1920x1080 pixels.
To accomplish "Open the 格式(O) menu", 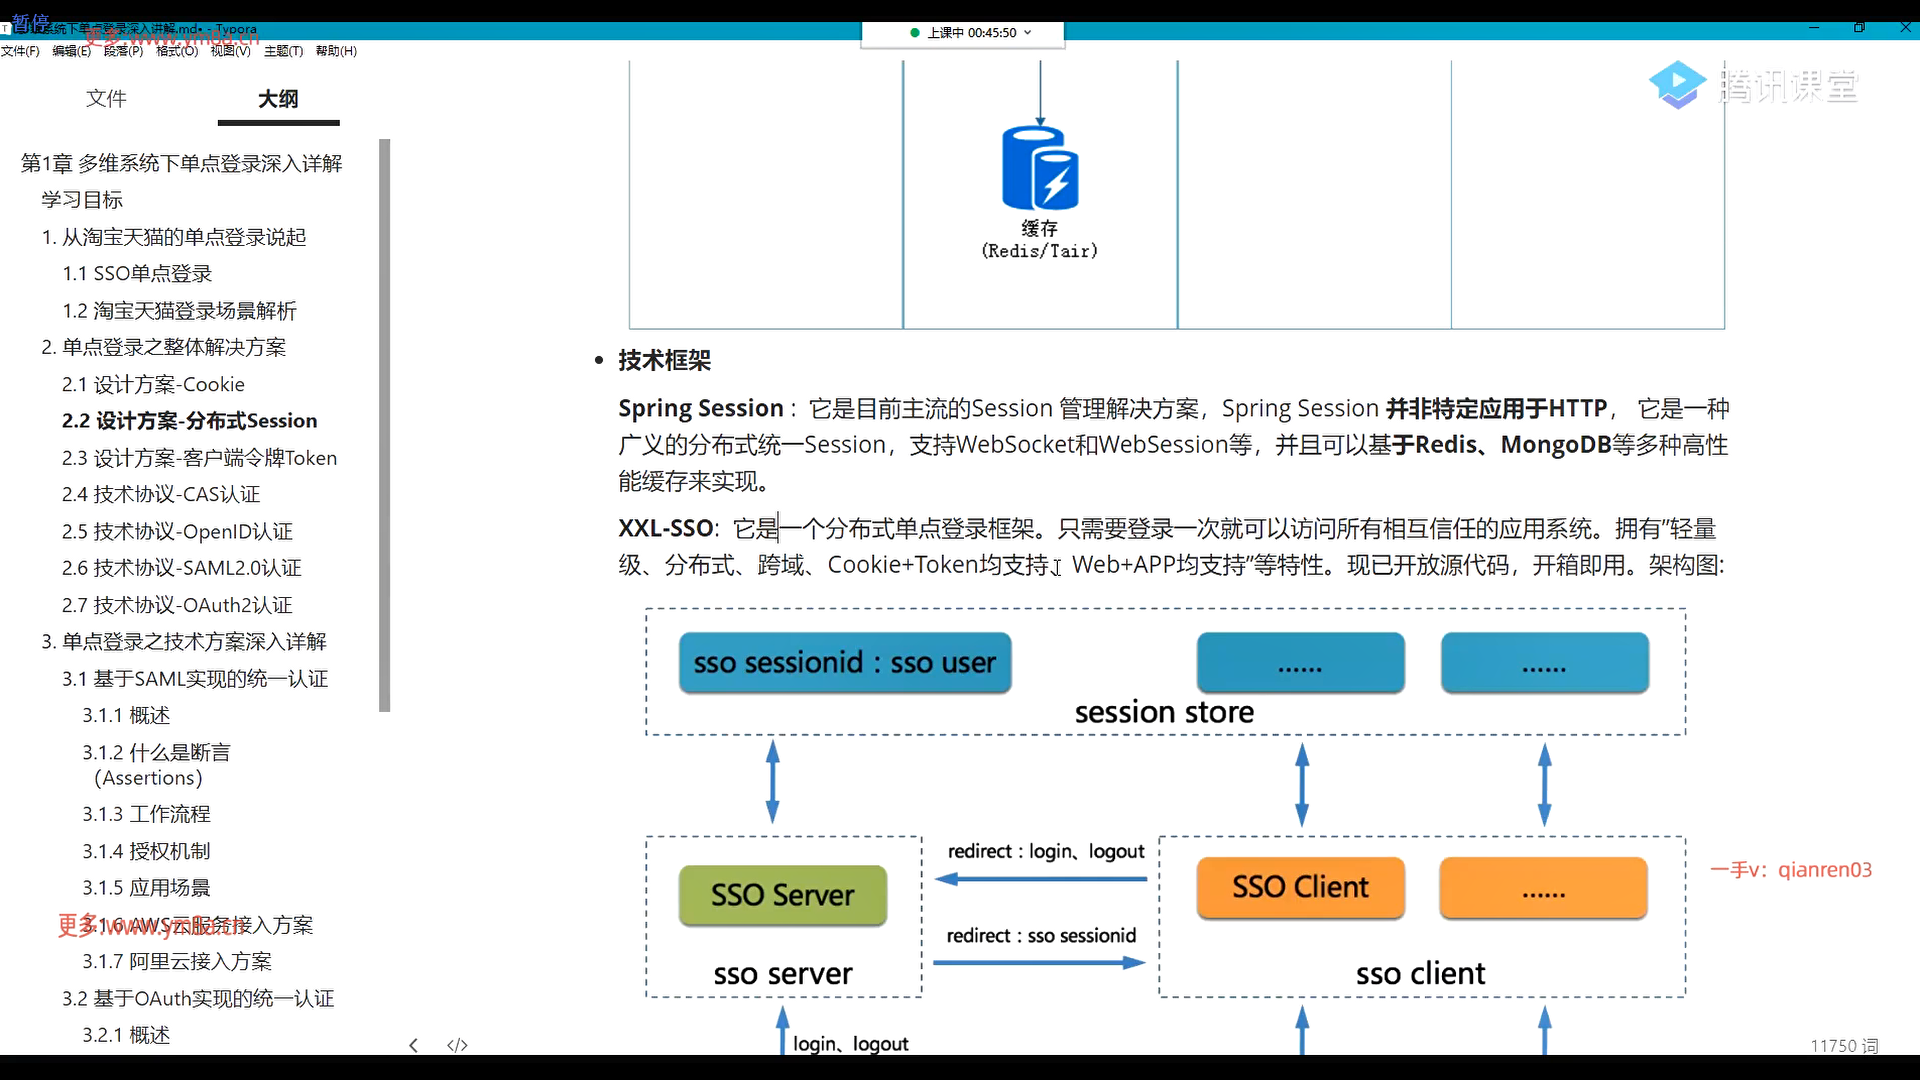I will click(177, 51).
